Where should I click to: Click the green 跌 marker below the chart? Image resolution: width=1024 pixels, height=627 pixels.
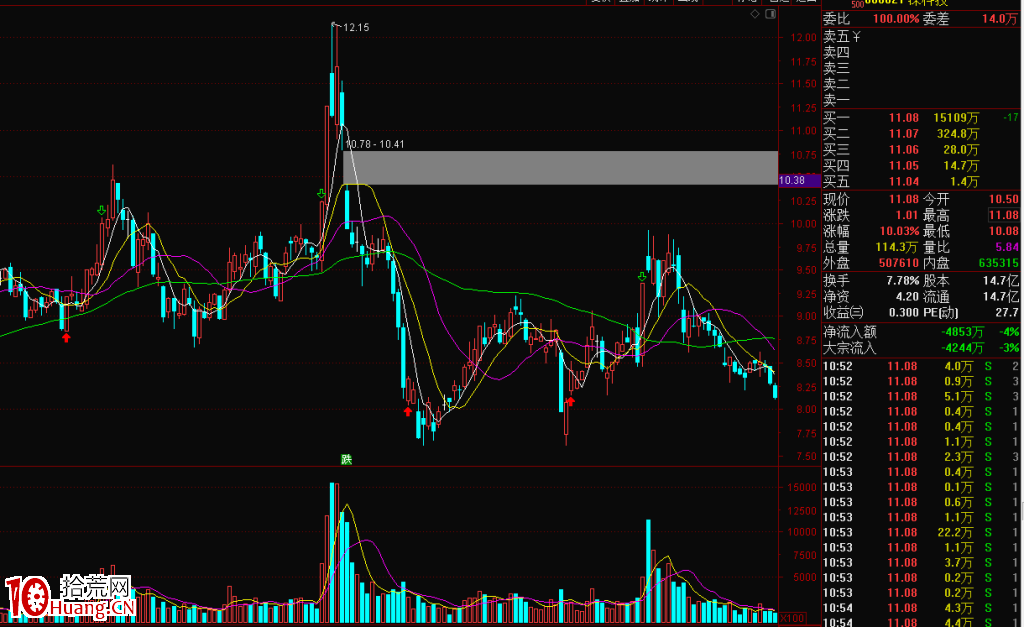346,459
